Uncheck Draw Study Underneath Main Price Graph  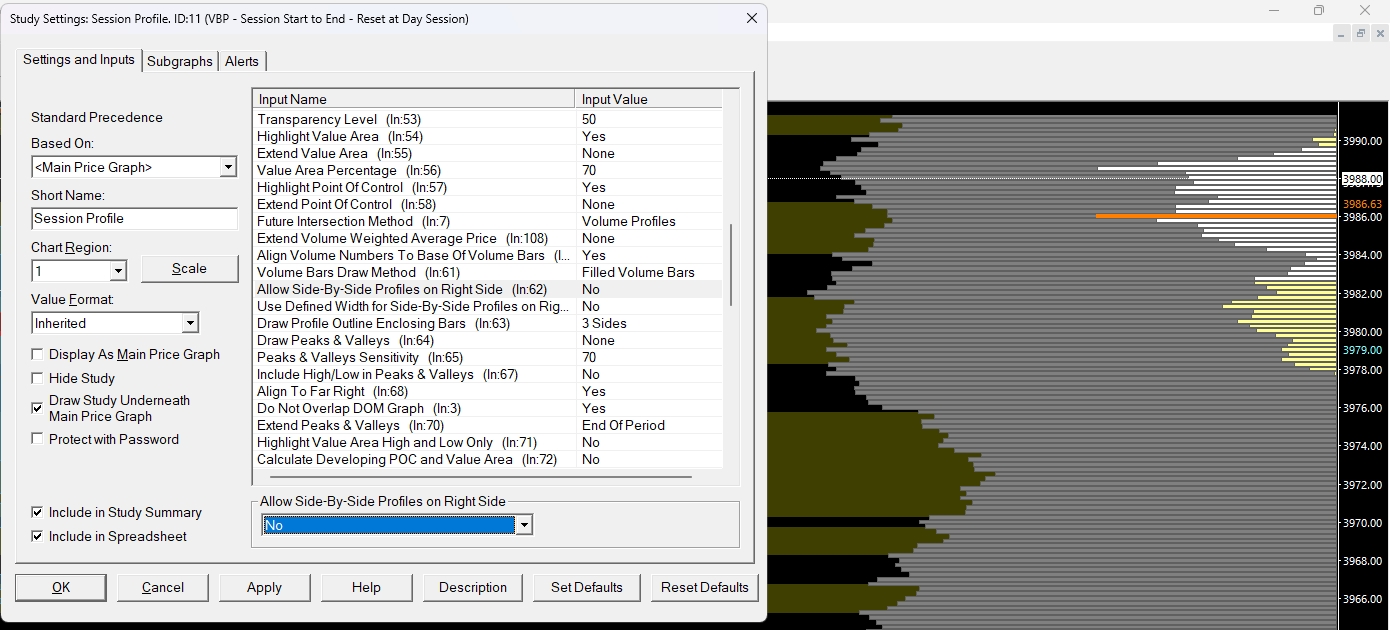point(38,408)
